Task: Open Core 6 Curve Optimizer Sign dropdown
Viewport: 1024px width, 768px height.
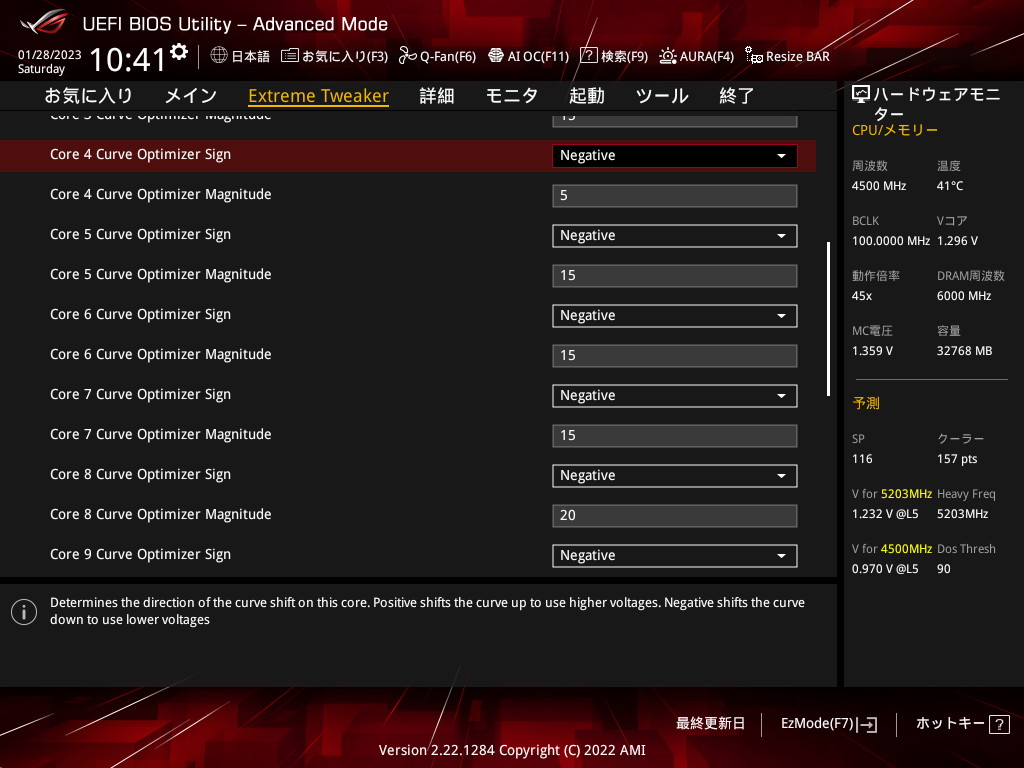Action: pos(675,315)
